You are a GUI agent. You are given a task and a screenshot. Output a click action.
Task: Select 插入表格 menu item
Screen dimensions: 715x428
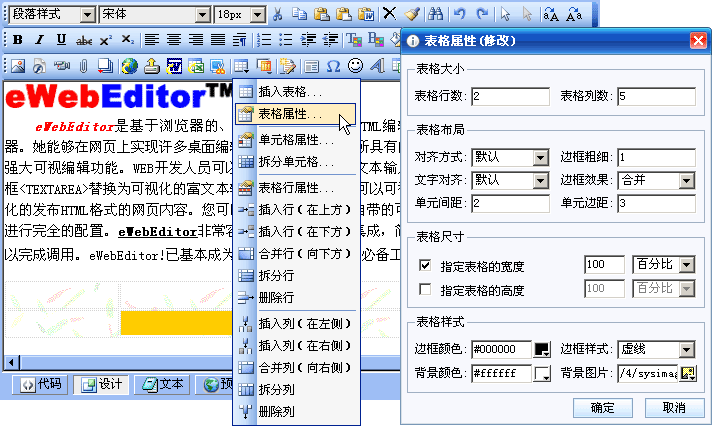tap(295, 92)
